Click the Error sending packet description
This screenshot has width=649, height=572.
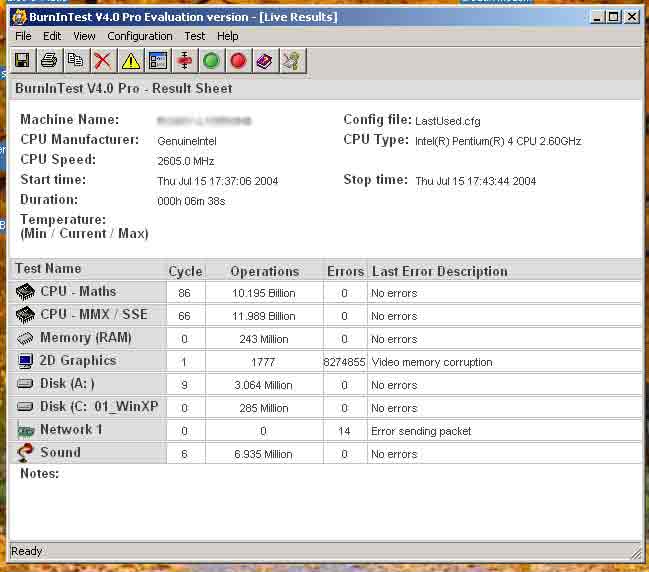tap(421, 431)
